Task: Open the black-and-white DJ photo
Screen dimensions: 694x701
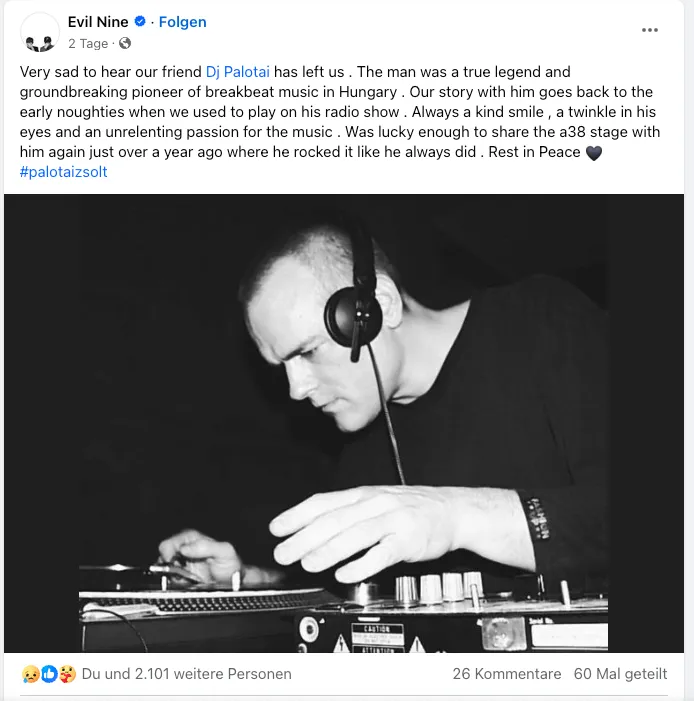Action: 344,423
